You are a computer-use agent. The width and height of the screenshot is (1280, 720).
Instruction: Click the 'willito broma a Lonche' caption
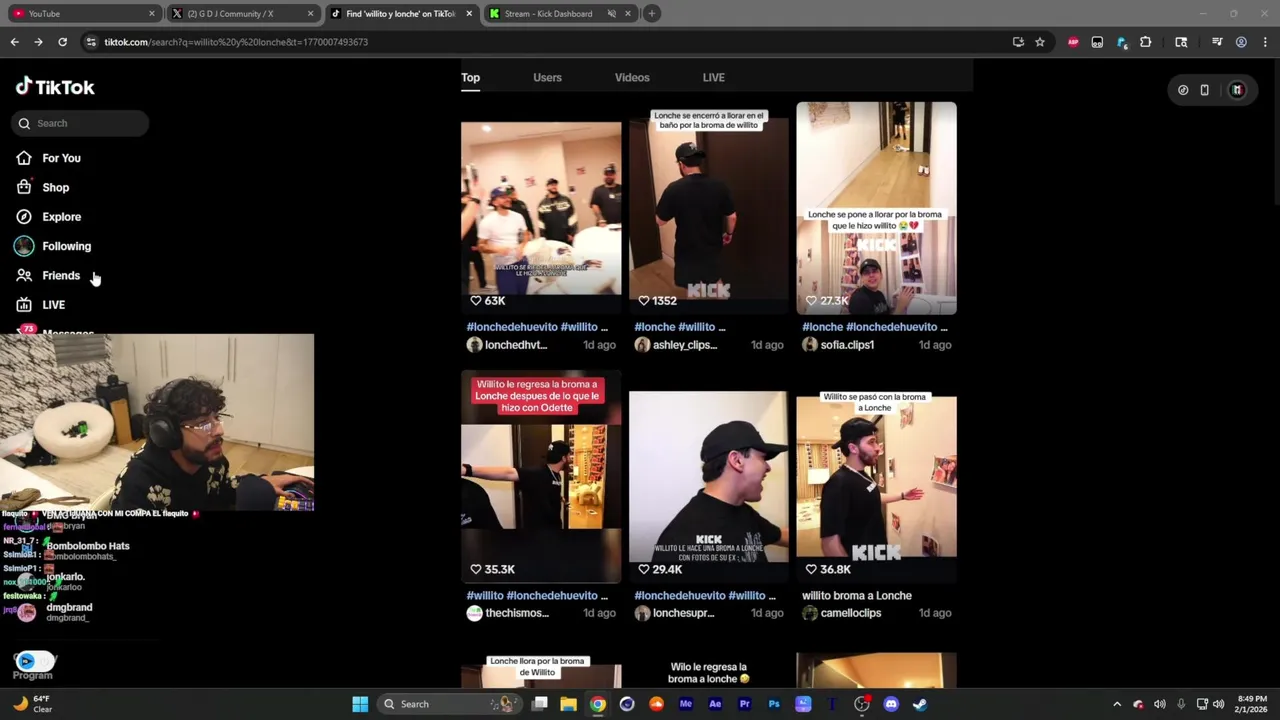click(x=857, y=595)
